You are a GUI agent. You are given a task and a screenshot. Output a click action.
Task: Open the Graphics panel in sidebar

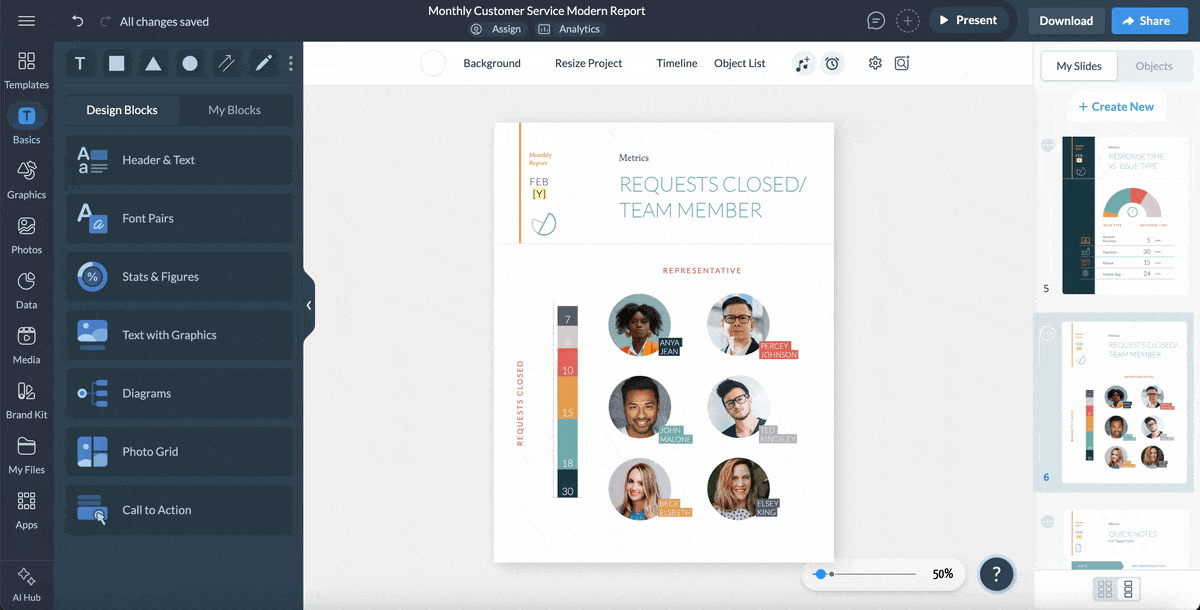coord(26,178)
